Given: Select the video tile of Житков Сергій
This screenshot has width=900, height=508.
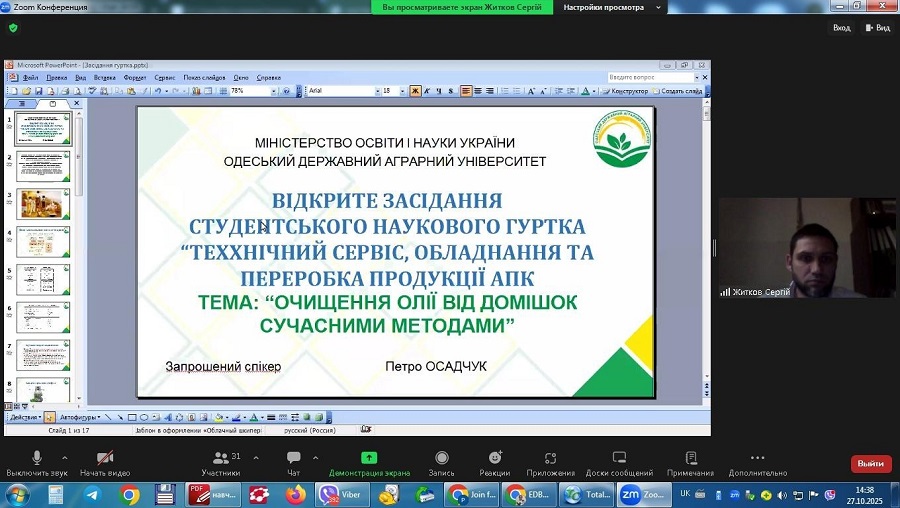Looking at the screenshot, I should 806,247.
